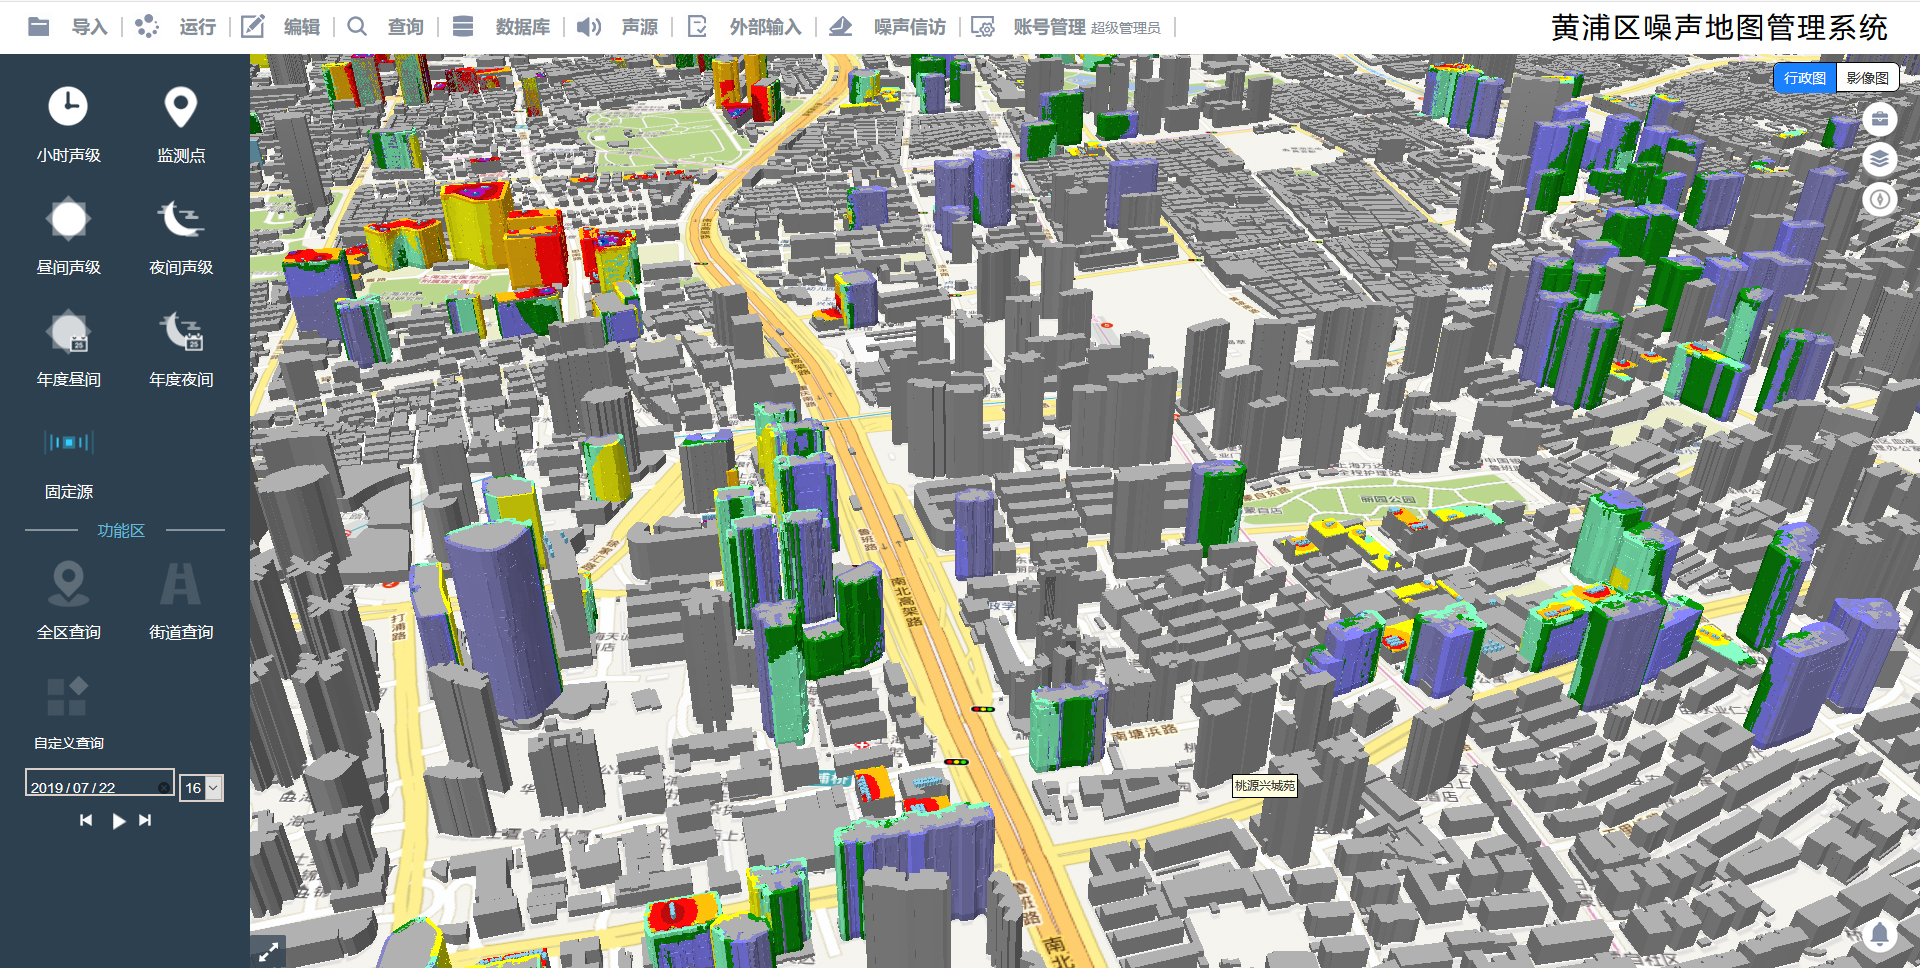The image size is (1920, 968).
Task: Click the 功能区 section heading
Action: (121, 530)
